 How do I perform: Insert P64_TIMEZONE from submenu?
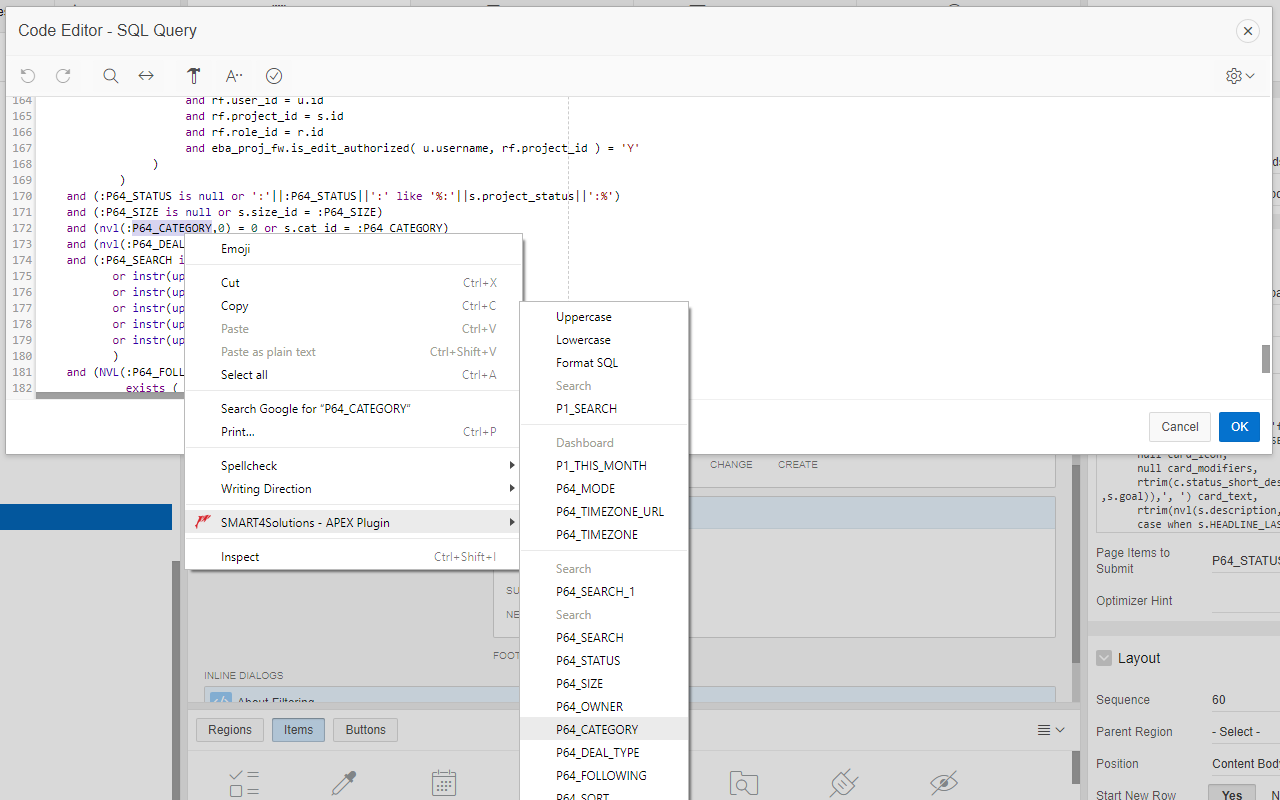(604, 535)
